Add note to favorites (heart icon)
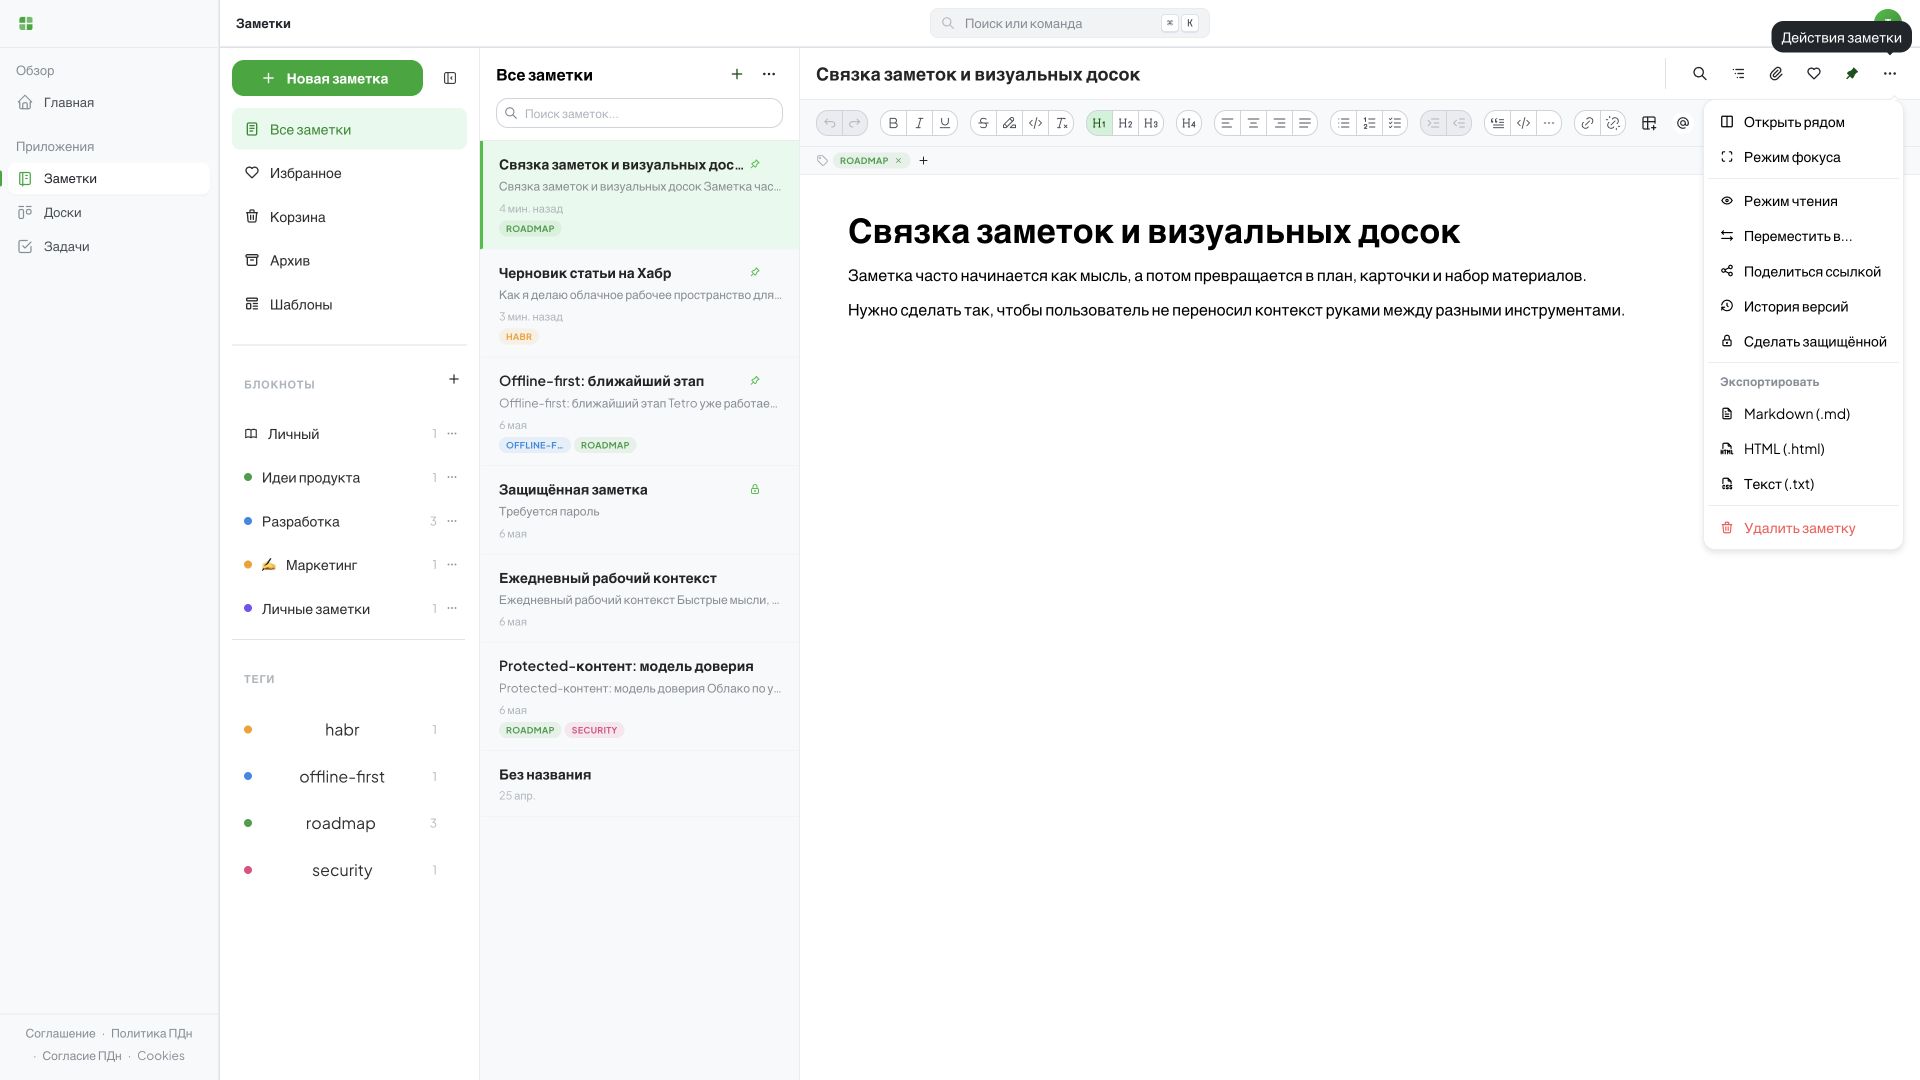 (x=1814, y=73)
